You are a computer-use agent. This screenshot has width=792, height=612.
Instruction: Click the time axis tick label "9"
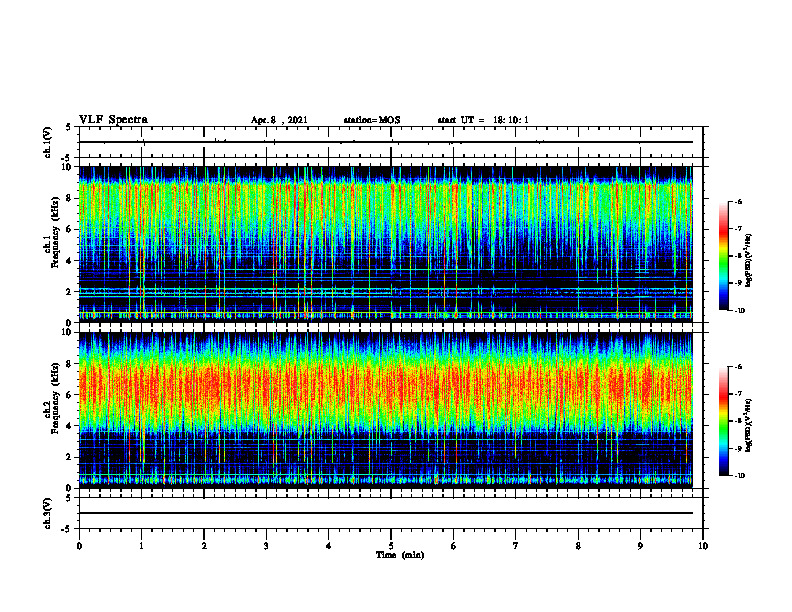click(x=640, y=546)
